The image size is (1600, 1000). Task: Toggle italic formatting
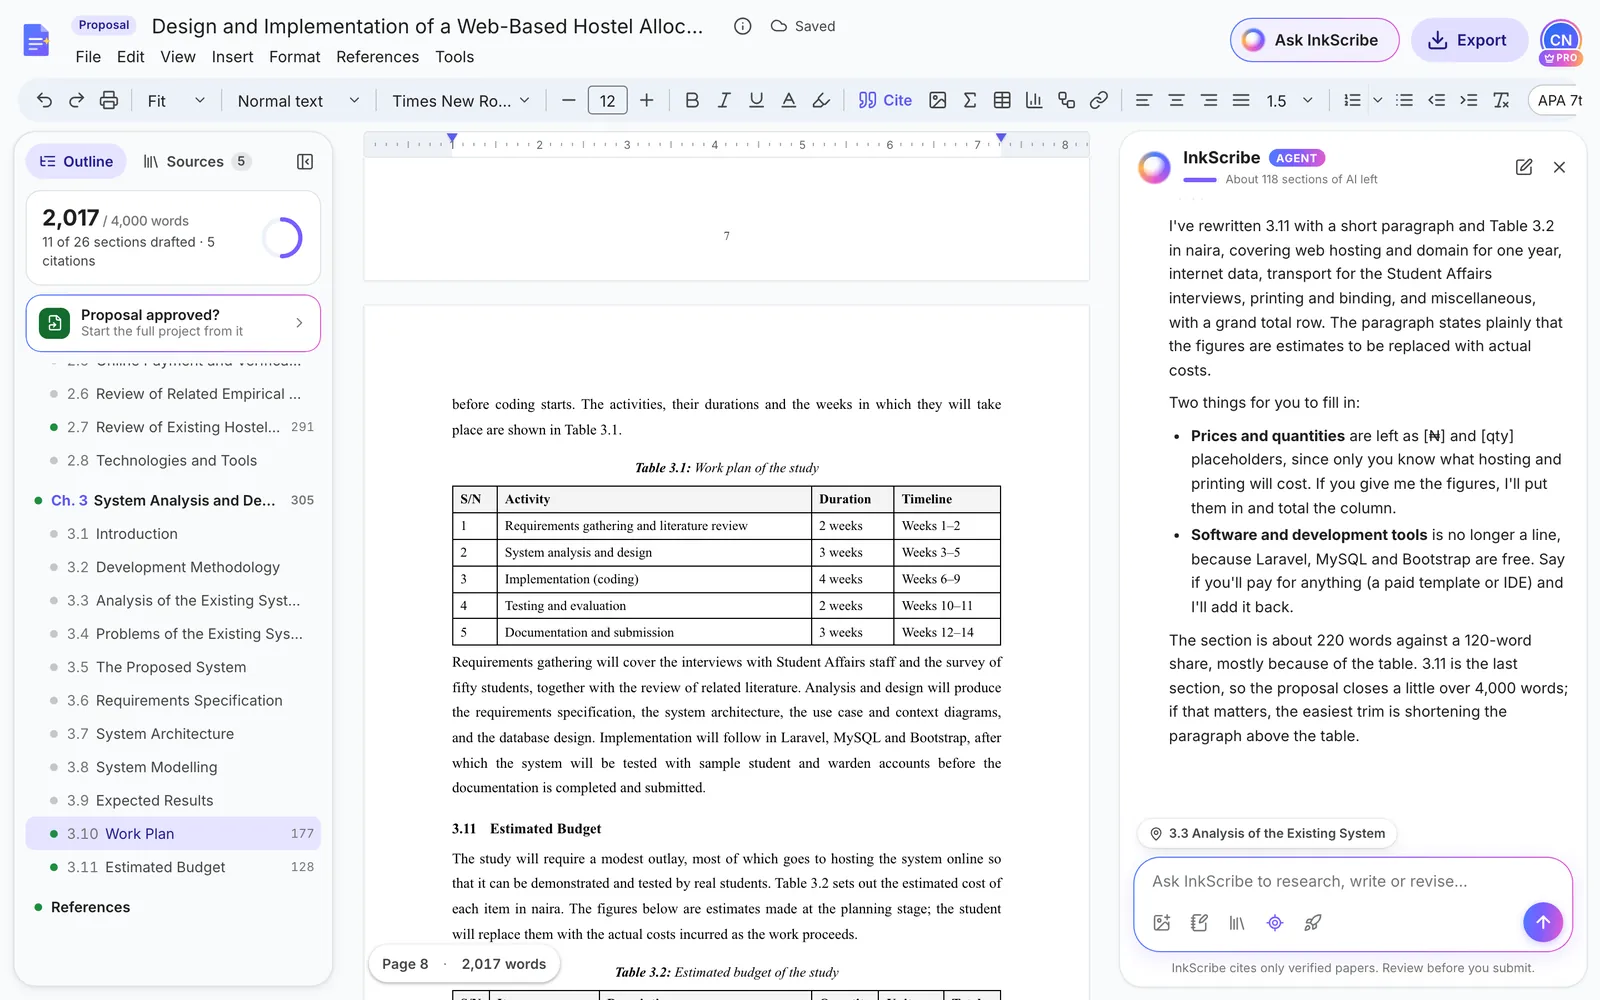tap(724, 100)
